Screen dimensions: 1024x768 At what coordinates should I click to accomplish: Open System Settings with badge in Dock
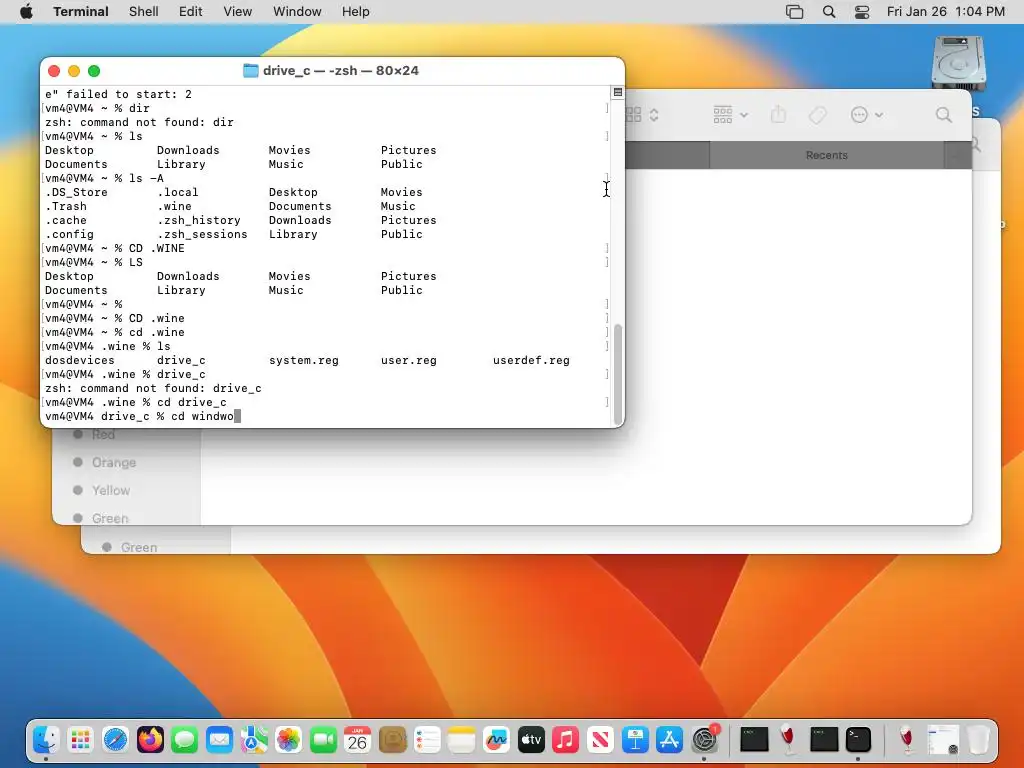[704, 740]
